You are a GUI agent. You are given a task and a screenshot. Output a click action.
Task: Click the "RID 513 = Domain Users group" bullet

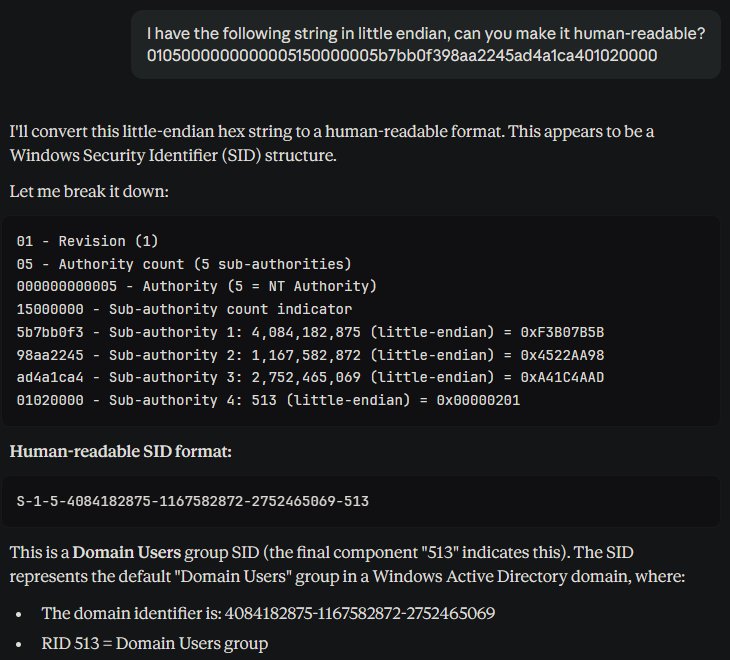click(154, 644)
